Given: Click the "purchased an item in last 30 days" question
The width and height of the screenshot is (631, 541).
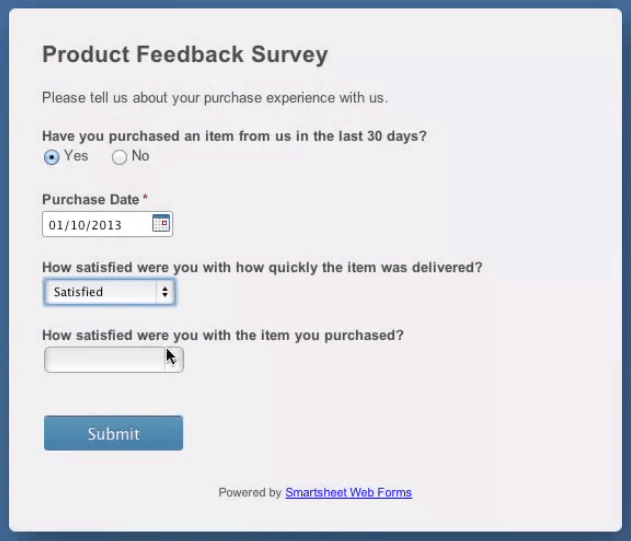Looking at the screenshot, I should click(x=234, y=136).
